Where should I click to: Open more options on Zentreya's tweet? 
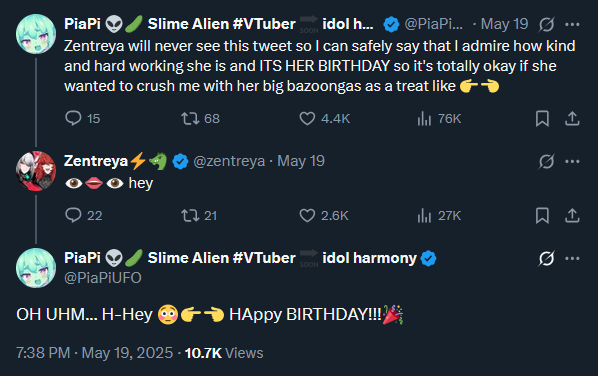click(572, 161)
